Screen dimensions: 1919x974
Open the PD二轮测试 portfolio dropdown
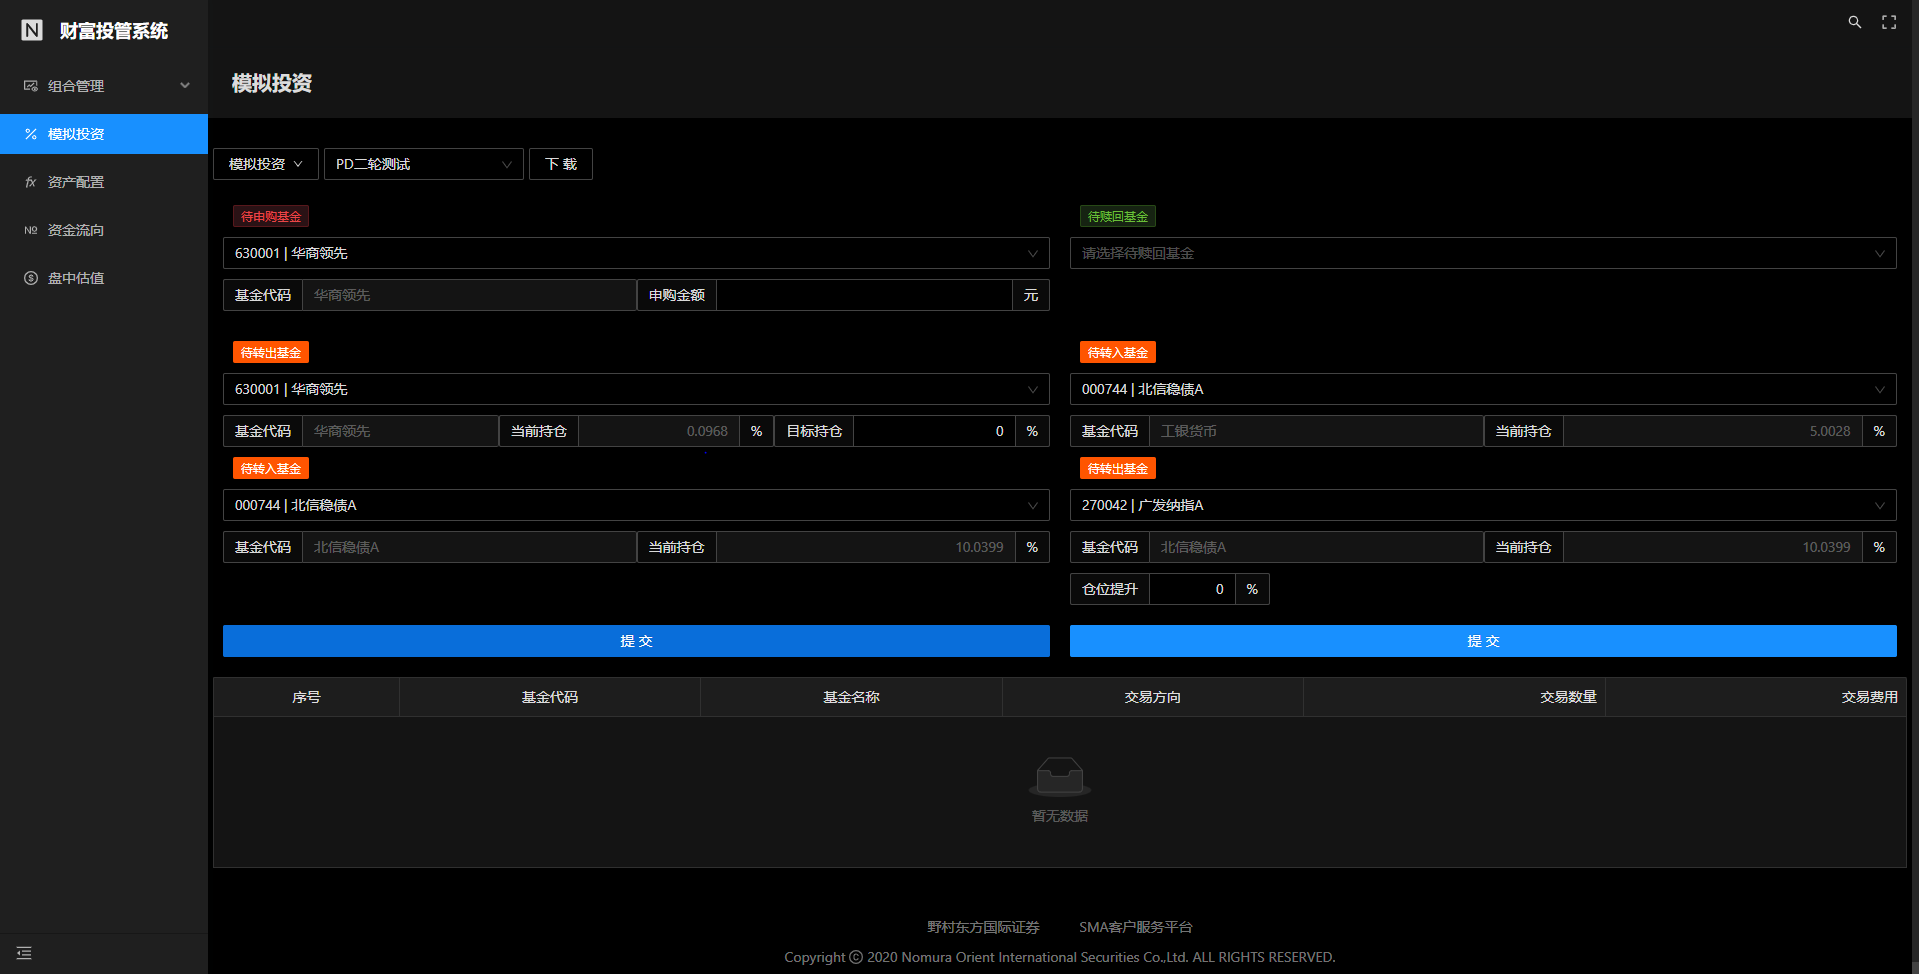(x=423, y=163)
